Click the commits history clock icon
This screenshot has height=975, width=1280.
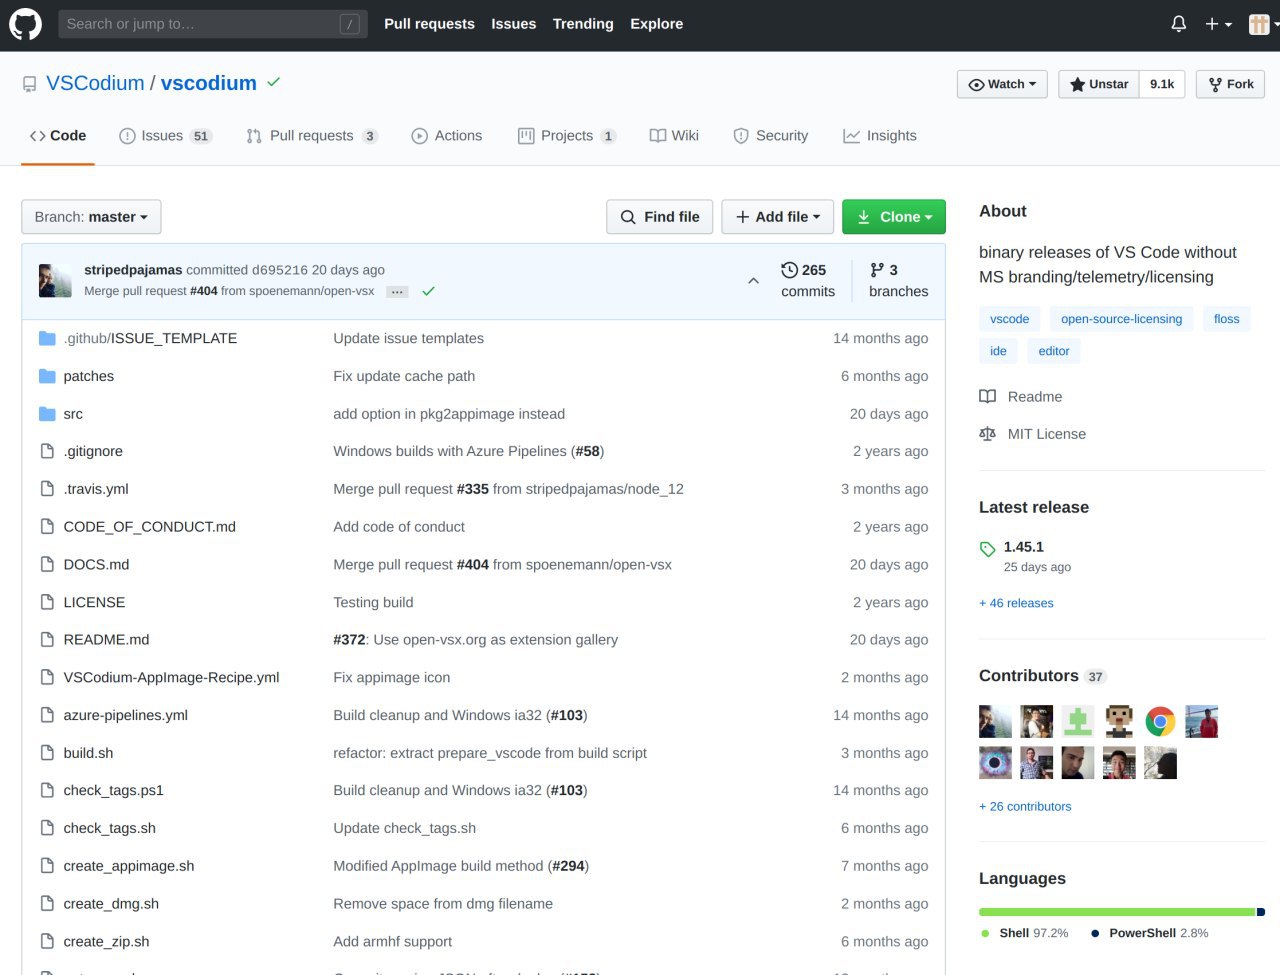coord(789,270)
